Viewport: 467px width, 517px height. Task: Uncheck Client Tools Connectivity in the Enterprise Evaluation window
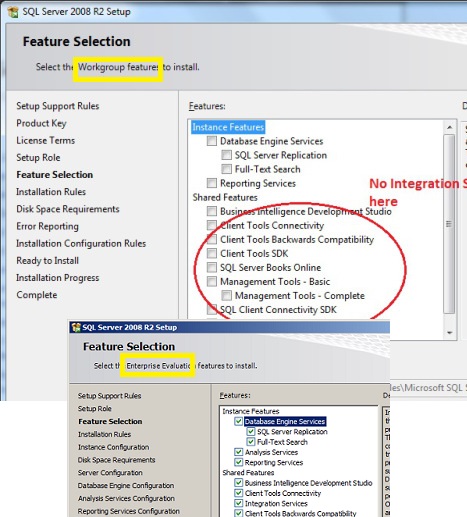(238, 493)
